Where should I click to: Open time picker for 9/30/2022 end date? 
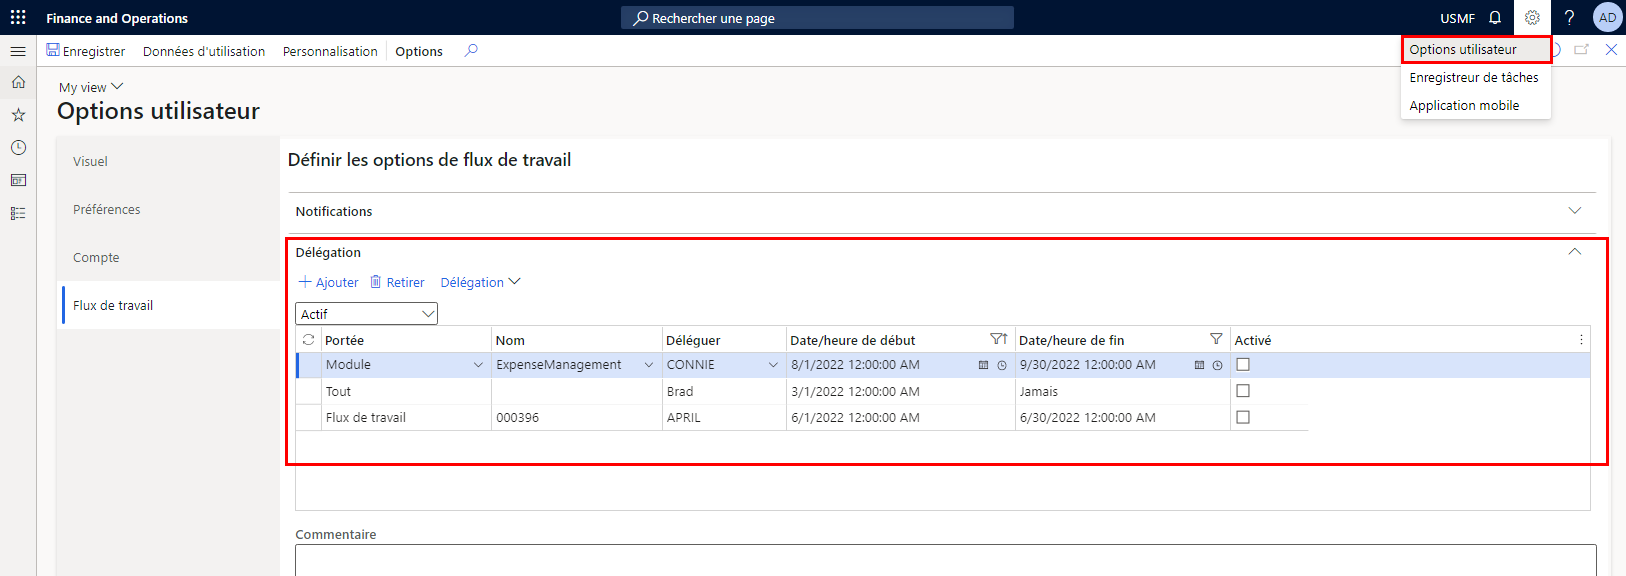pos(1217,365)
